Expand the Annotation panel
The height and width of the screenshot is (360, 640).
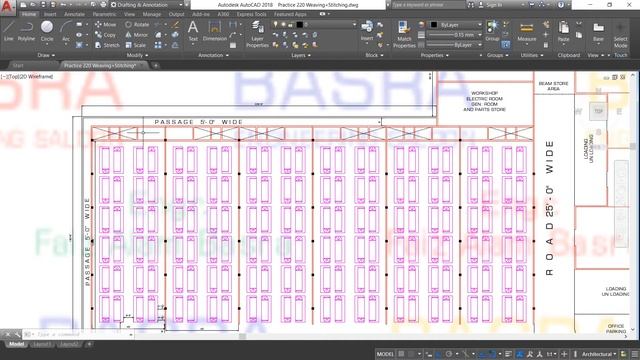coord(213,55)
